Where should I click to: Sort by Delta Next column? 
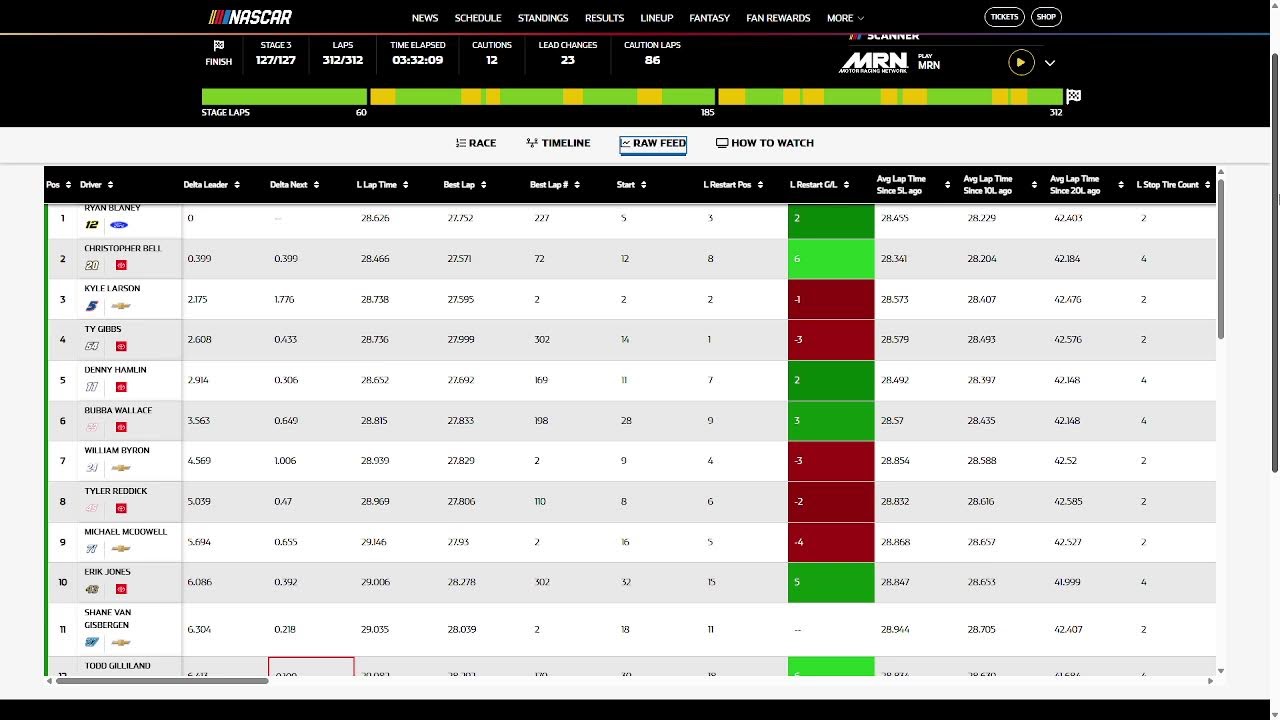(x=295, y=185)
